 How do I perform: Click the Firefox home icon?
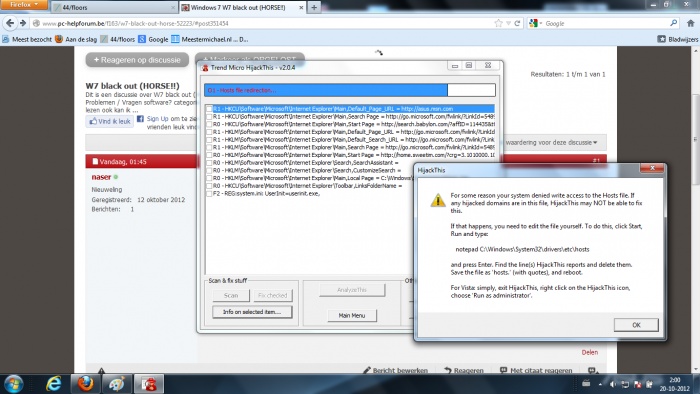coord(690,23)
